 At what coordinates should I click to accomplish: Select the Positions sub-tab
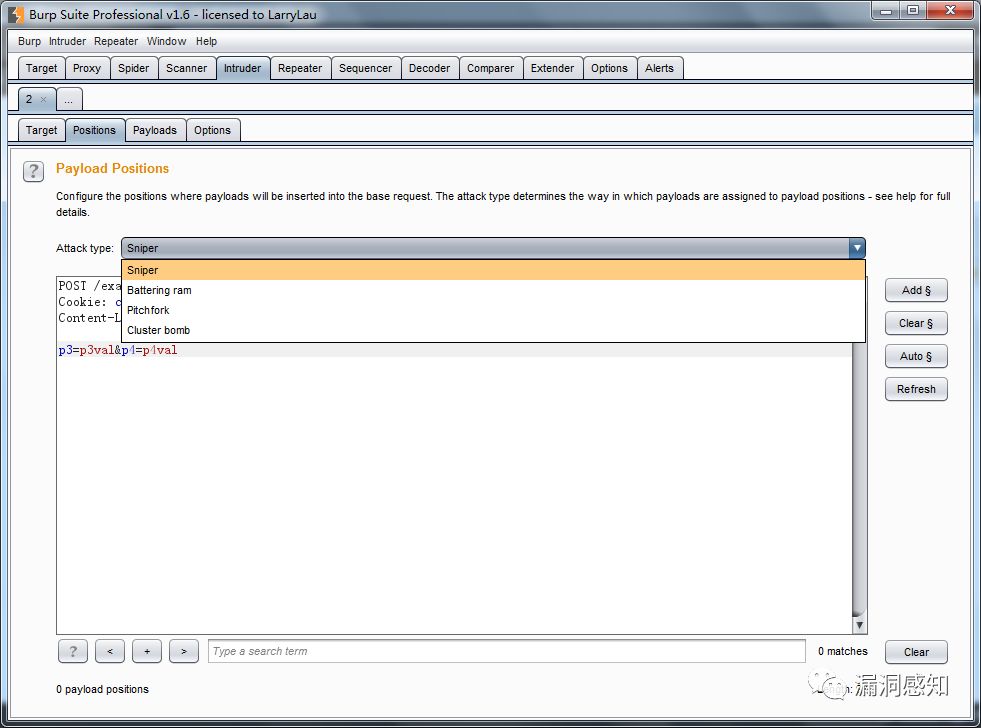(94, 130)
